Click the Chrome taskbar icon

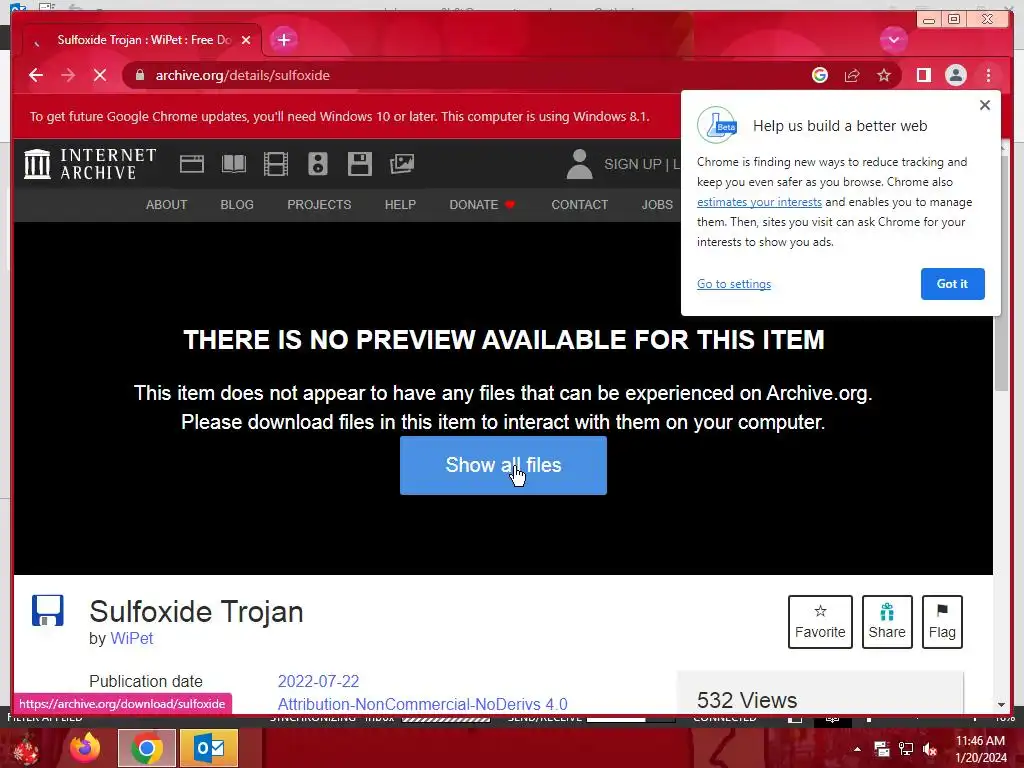pyautogui.click(x=147, y=748)
